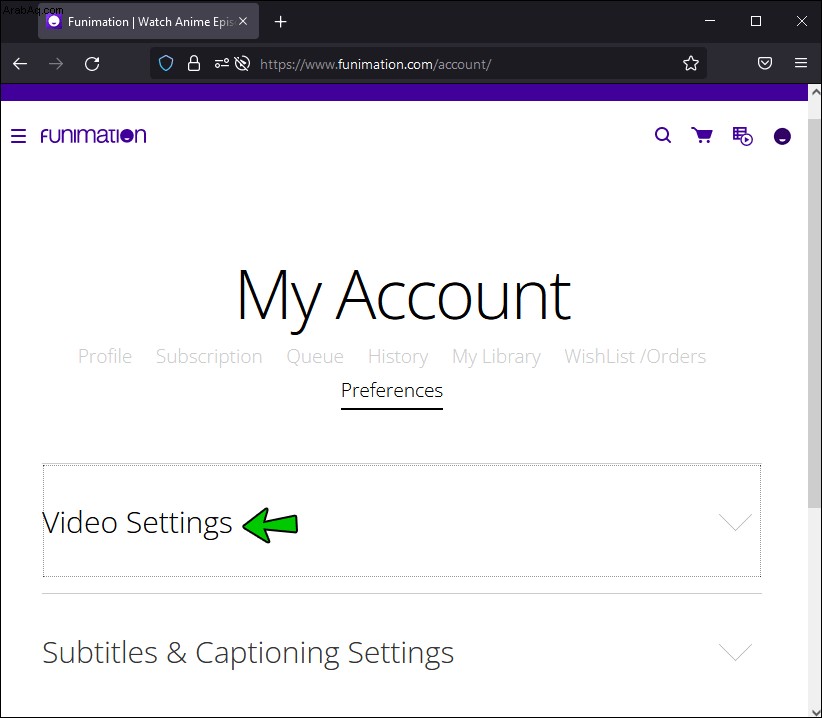Switch to the My Library tab

click(496, 356)
